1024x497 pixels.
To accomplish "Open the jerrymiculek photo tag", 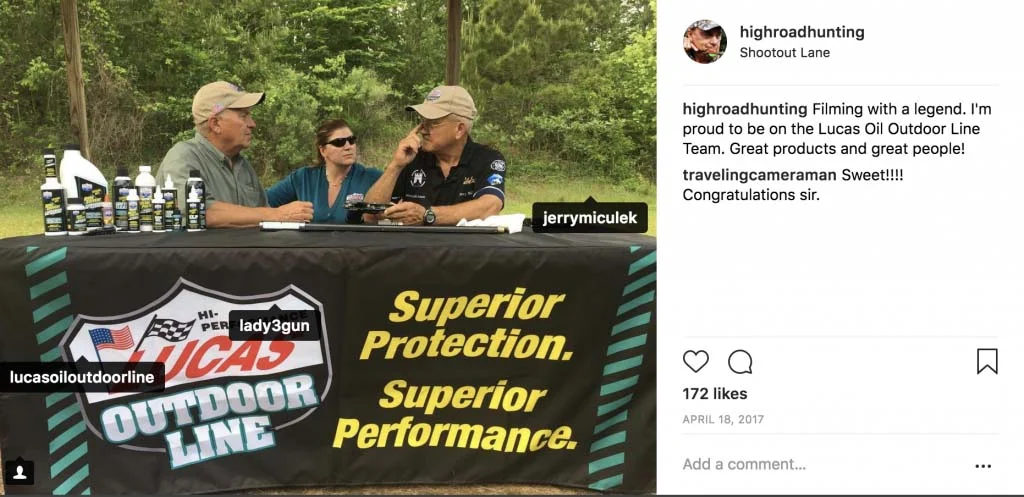I will (590, 217).
